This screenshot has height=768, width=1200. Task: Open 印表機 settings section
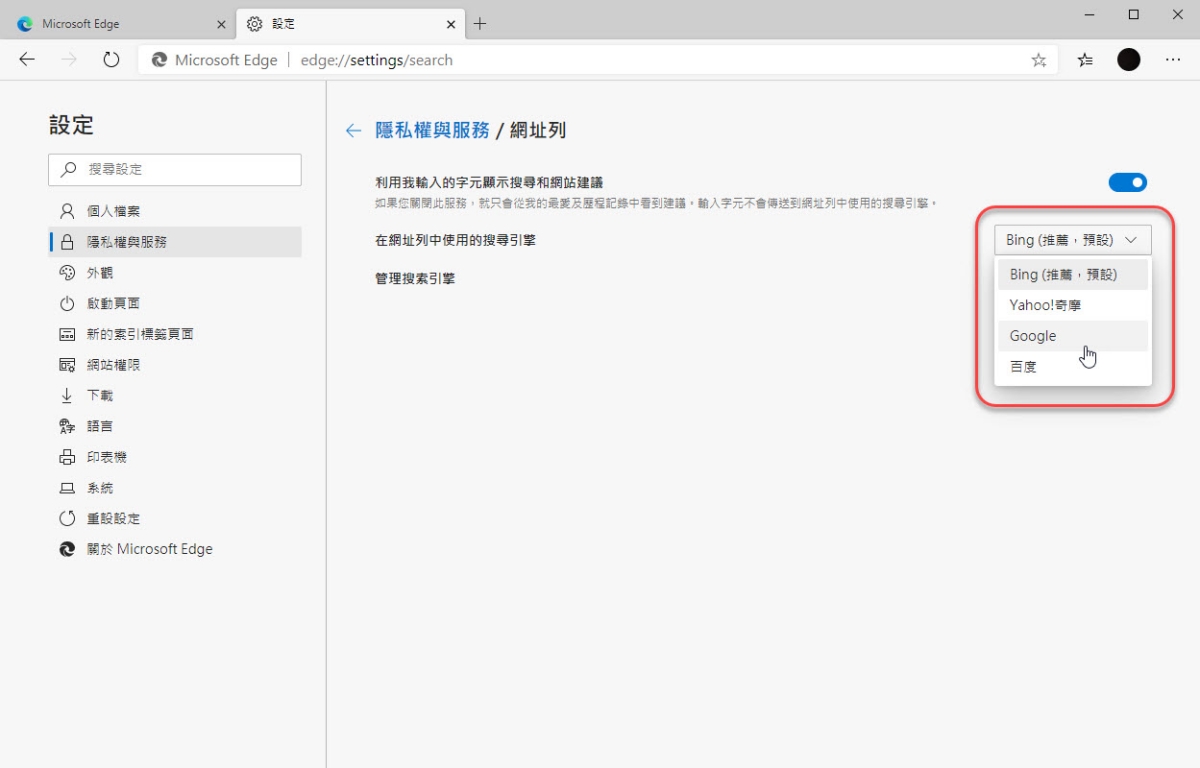pyautogui.click(x=175, y=457)
